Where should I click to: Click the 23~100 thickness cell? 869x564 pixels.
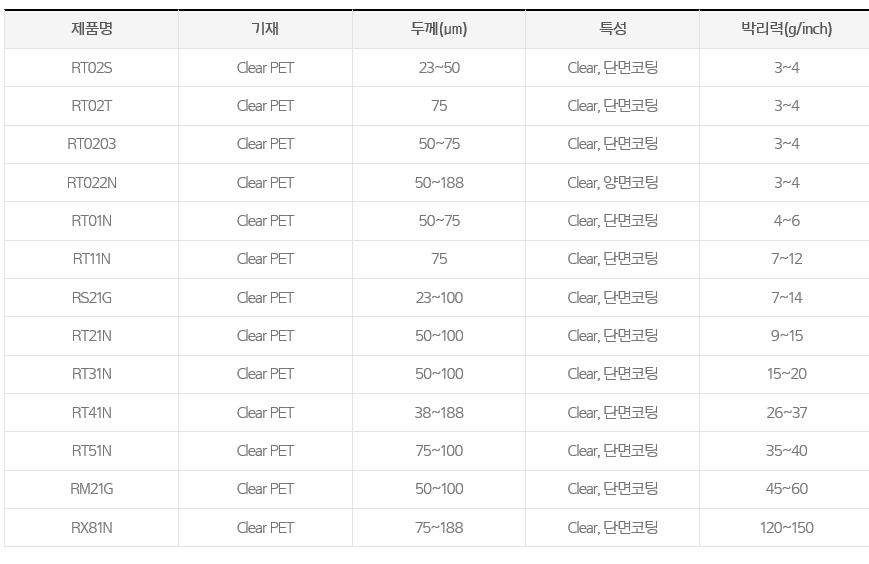(x=439, y=298)
